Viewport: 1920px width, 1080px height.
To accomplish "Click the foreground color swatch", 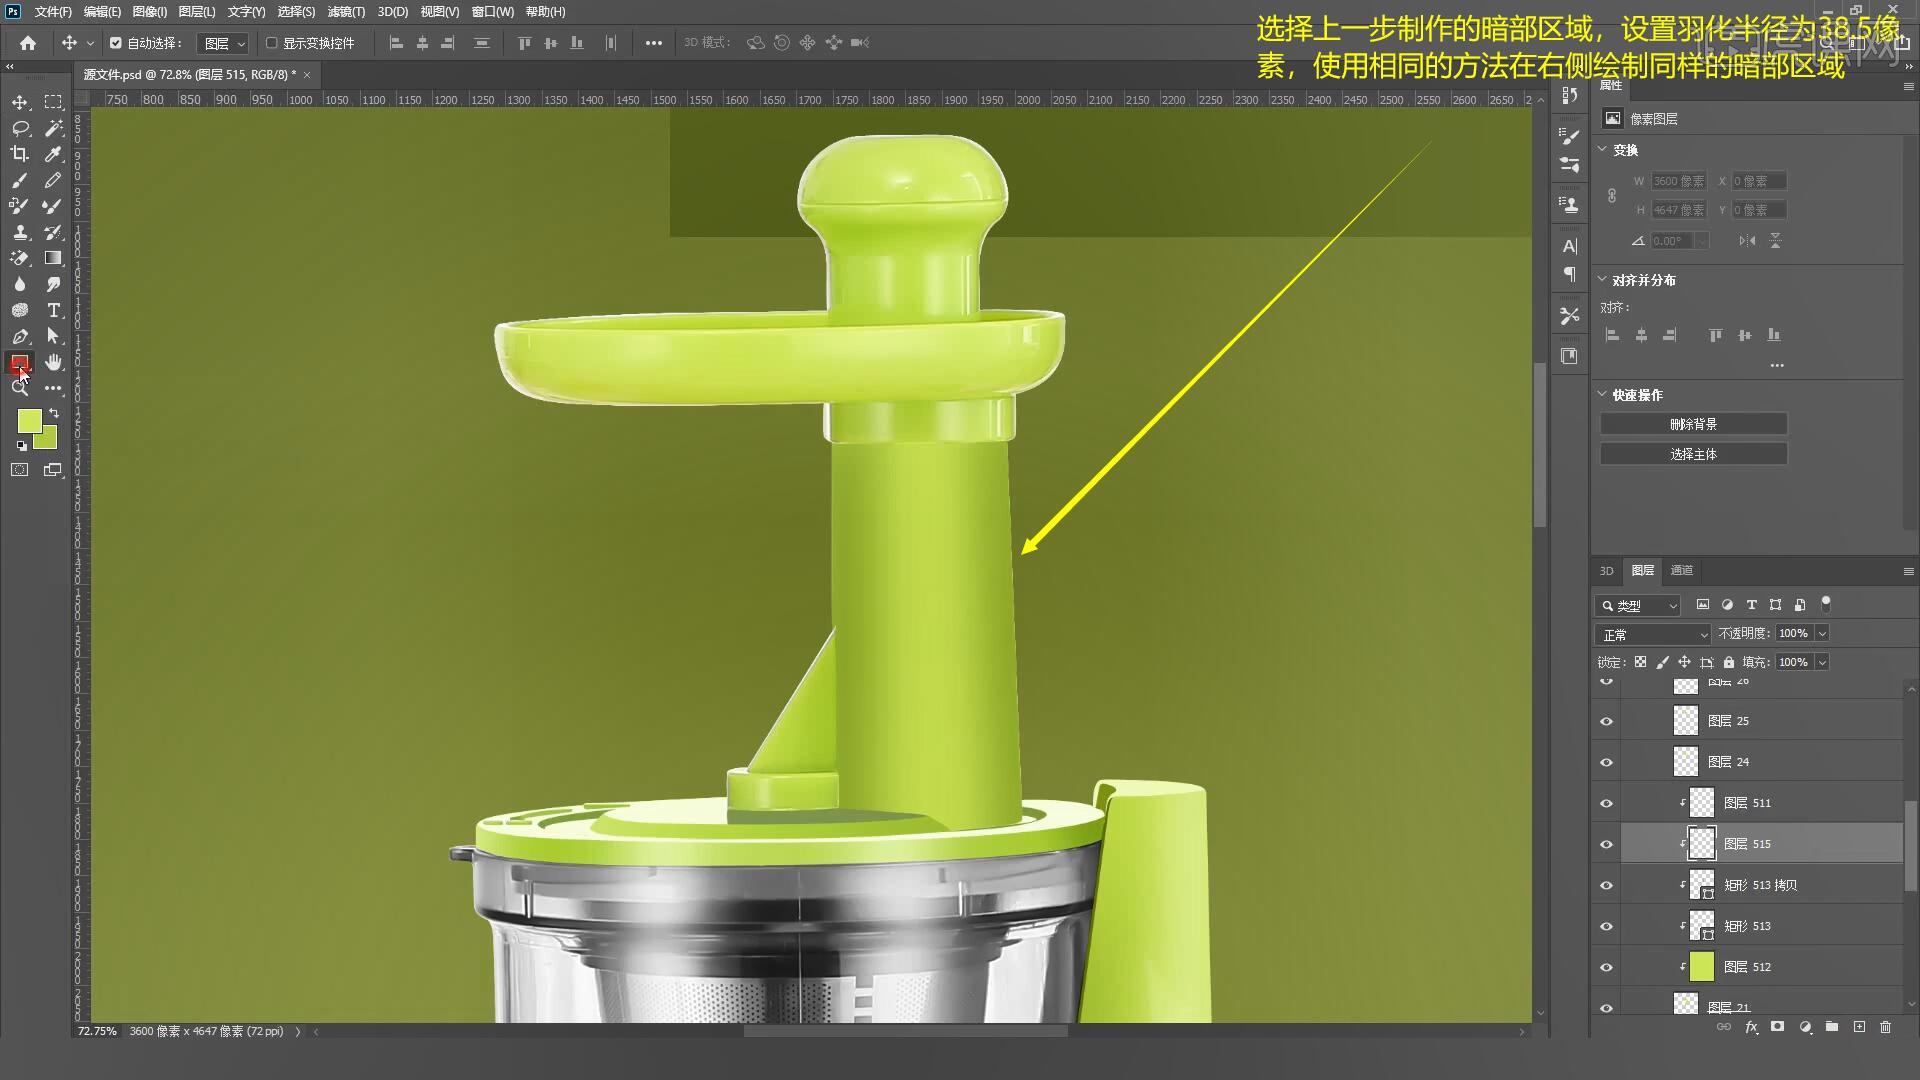I will point(28,420).
